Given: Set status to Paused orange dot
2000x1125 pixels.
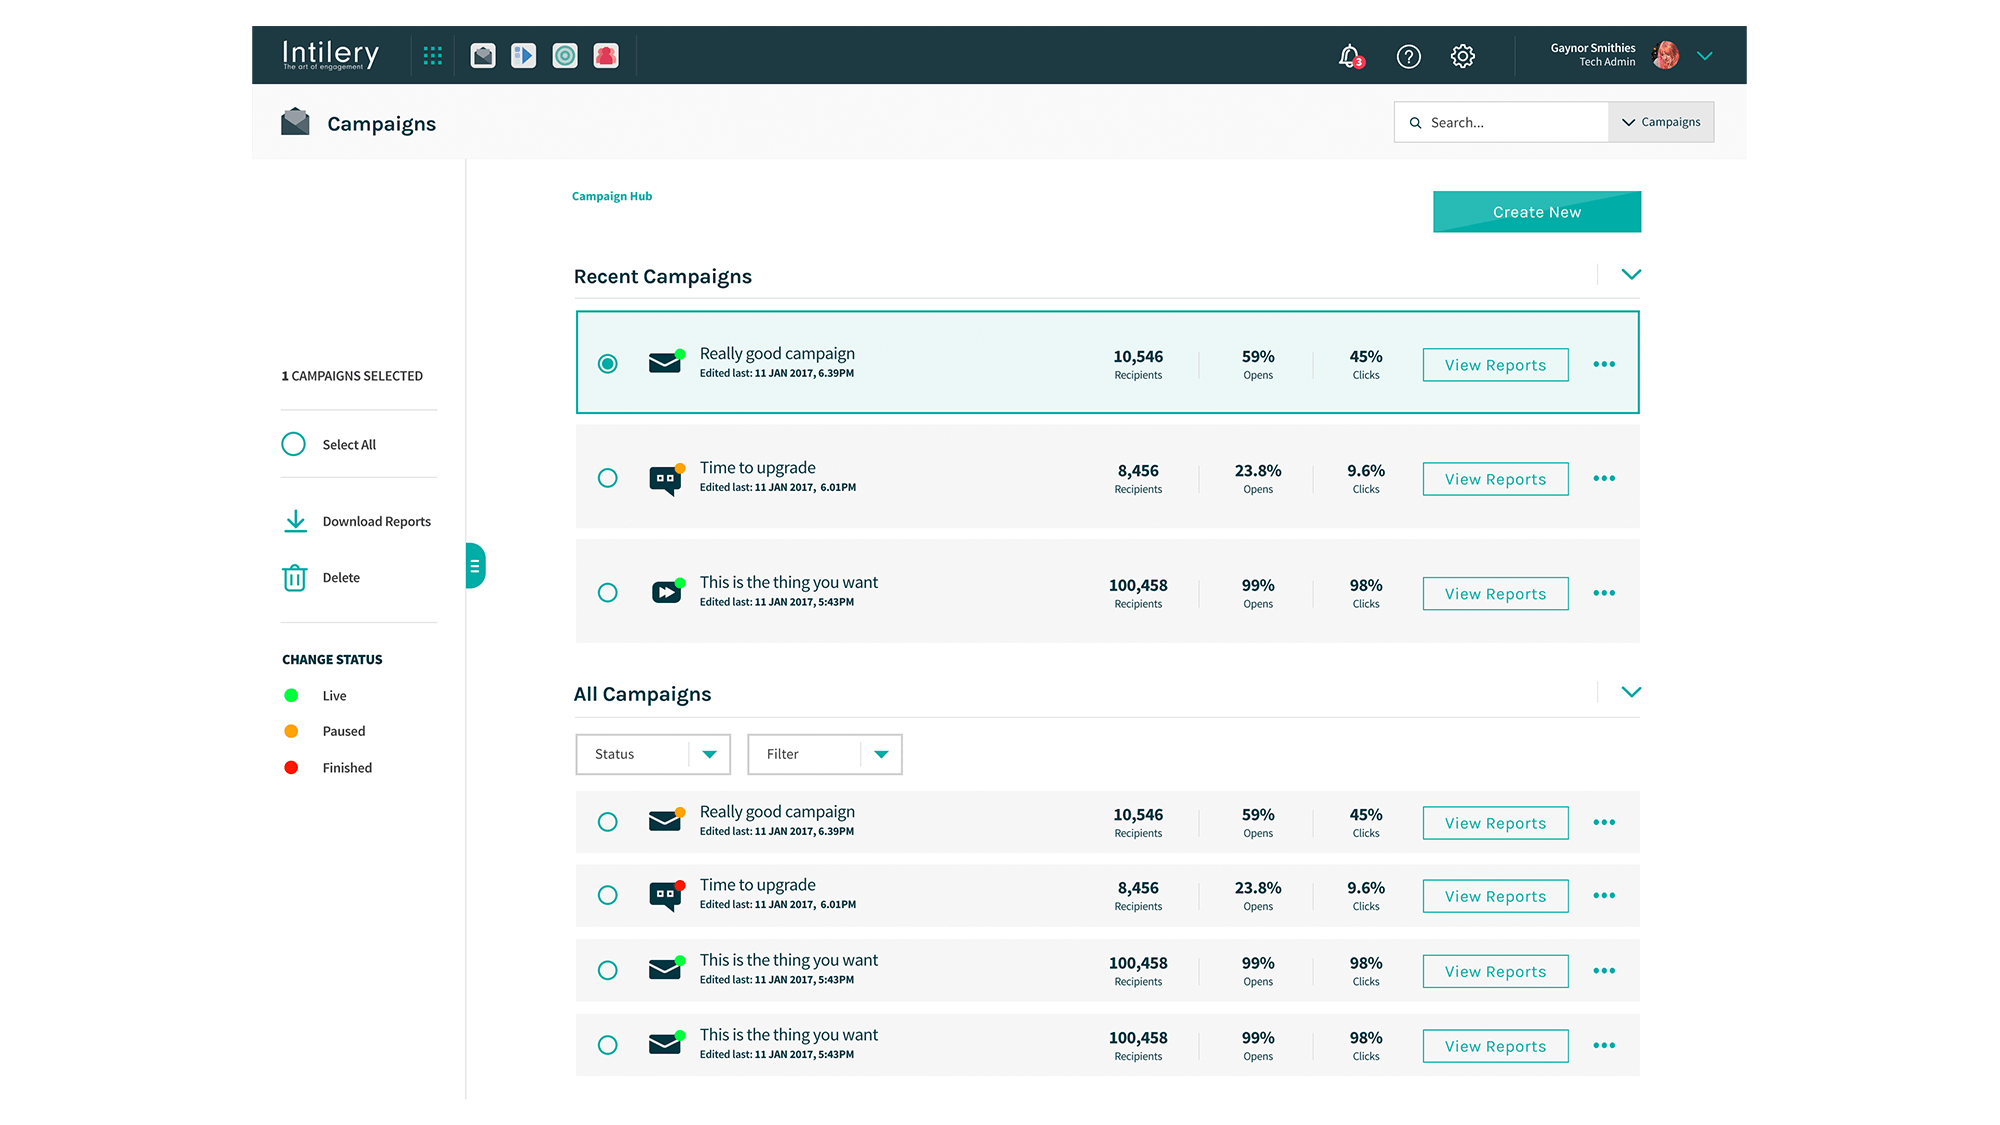Looking at the screenshot, I should pos(291,732).
